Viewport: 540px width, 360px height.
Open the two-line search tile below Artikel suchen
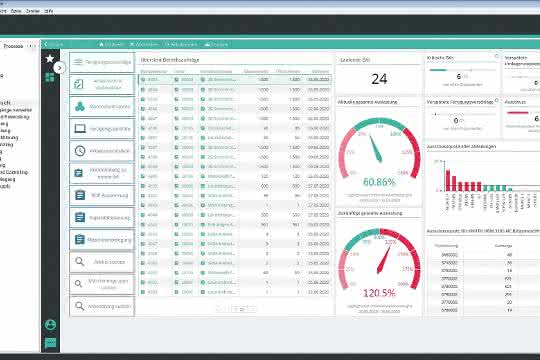(102, 284)
